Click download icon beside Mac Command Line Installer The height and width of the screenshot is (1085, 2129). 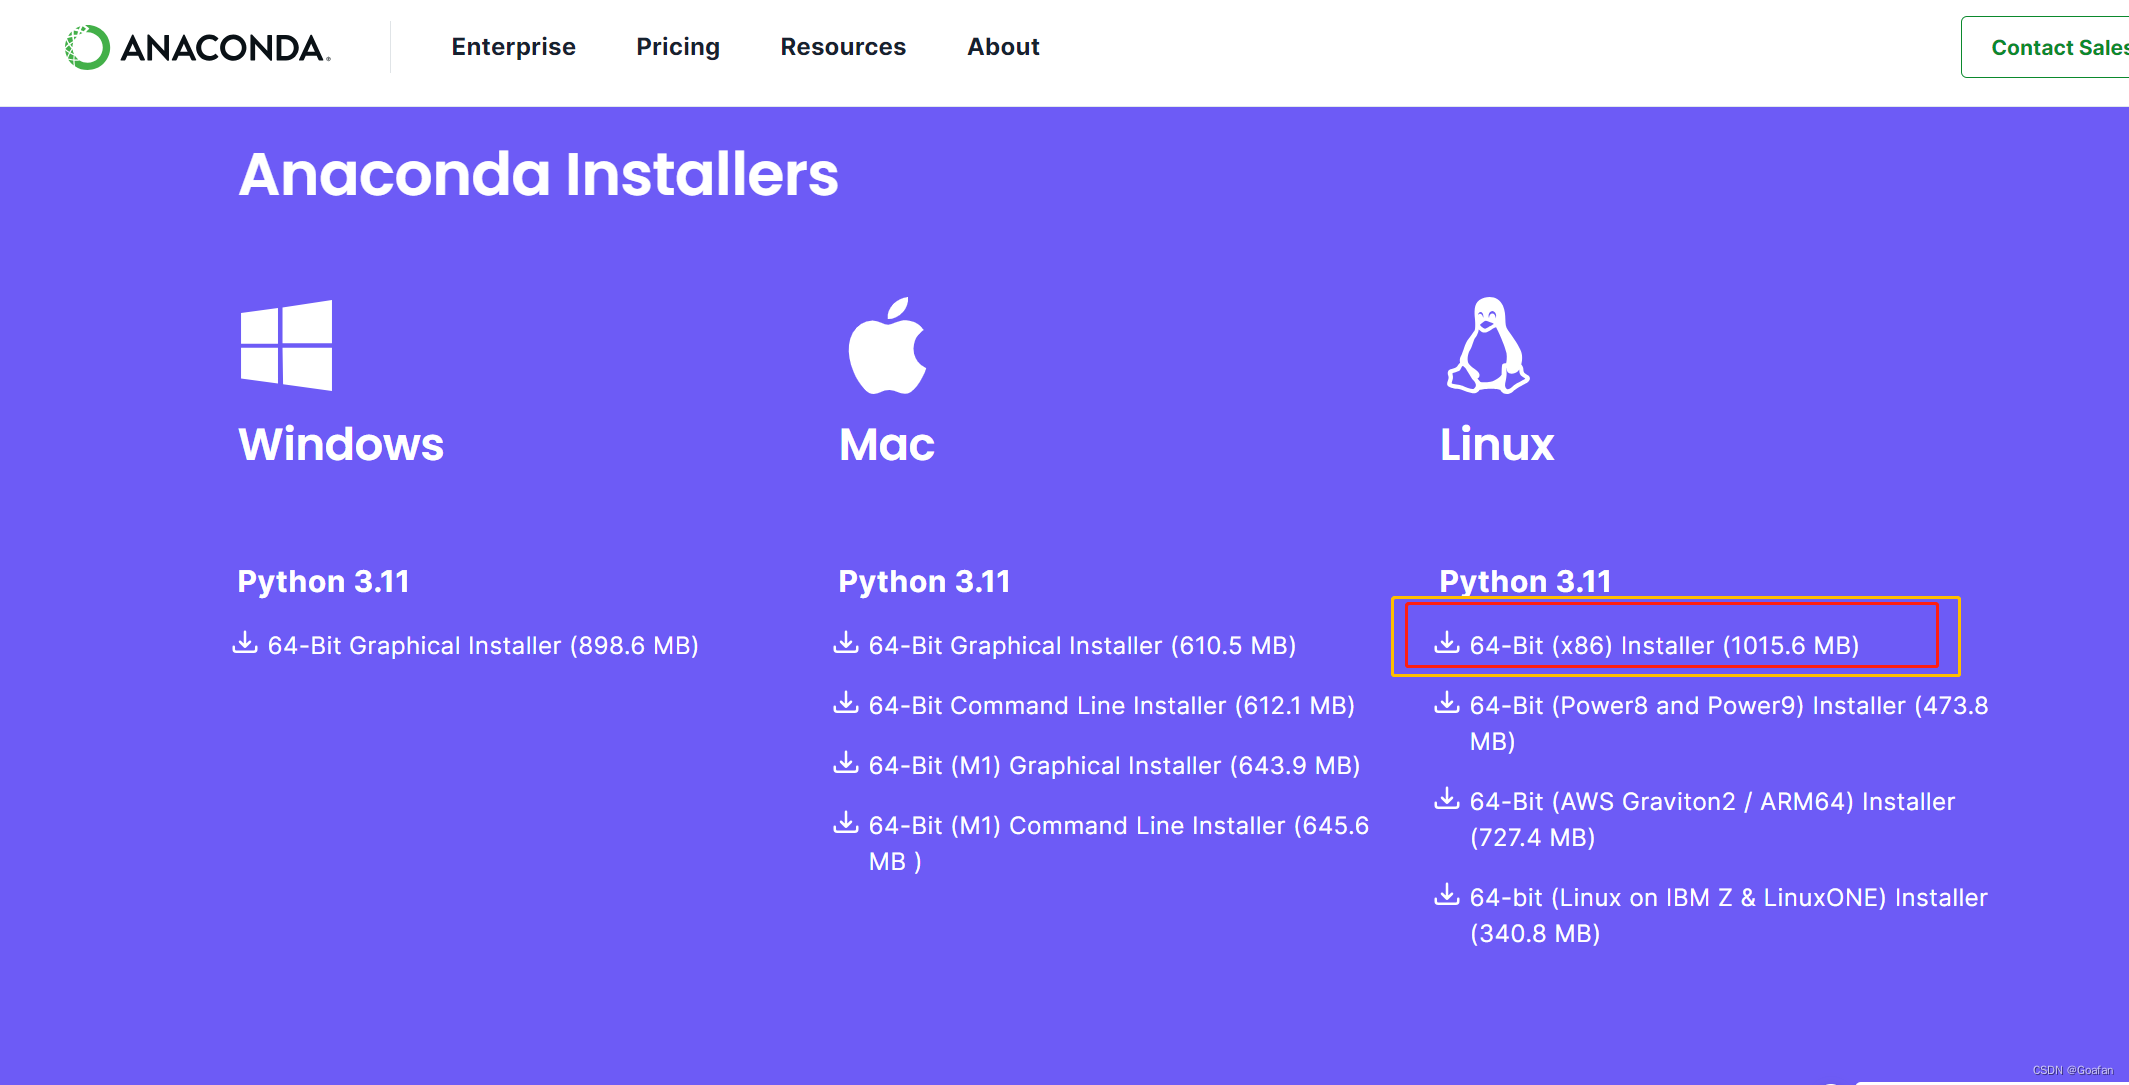coord(846,703)
